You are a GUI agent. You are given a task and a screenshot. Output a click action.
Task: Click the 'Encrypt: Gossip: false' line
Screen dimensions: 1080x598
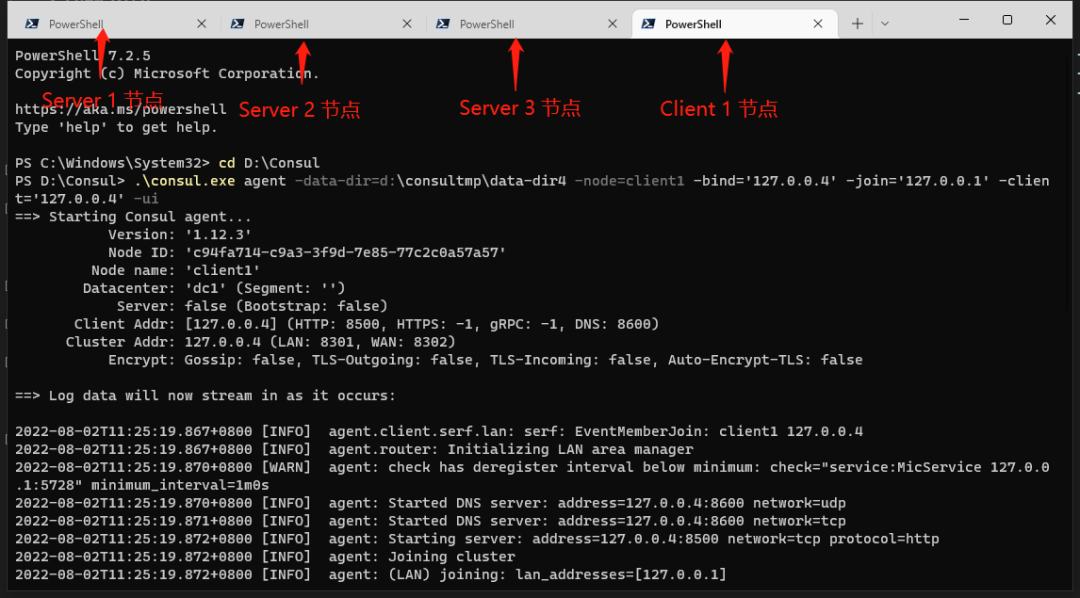click(485, 360)
